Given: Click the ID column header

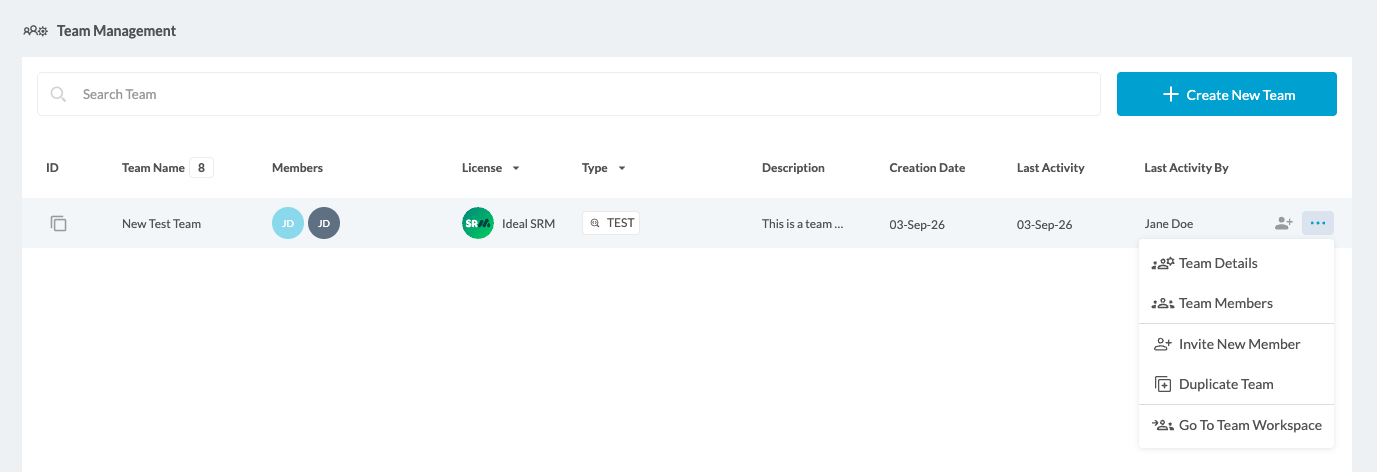Looking at the screenshot, I should tap(52, 168).
